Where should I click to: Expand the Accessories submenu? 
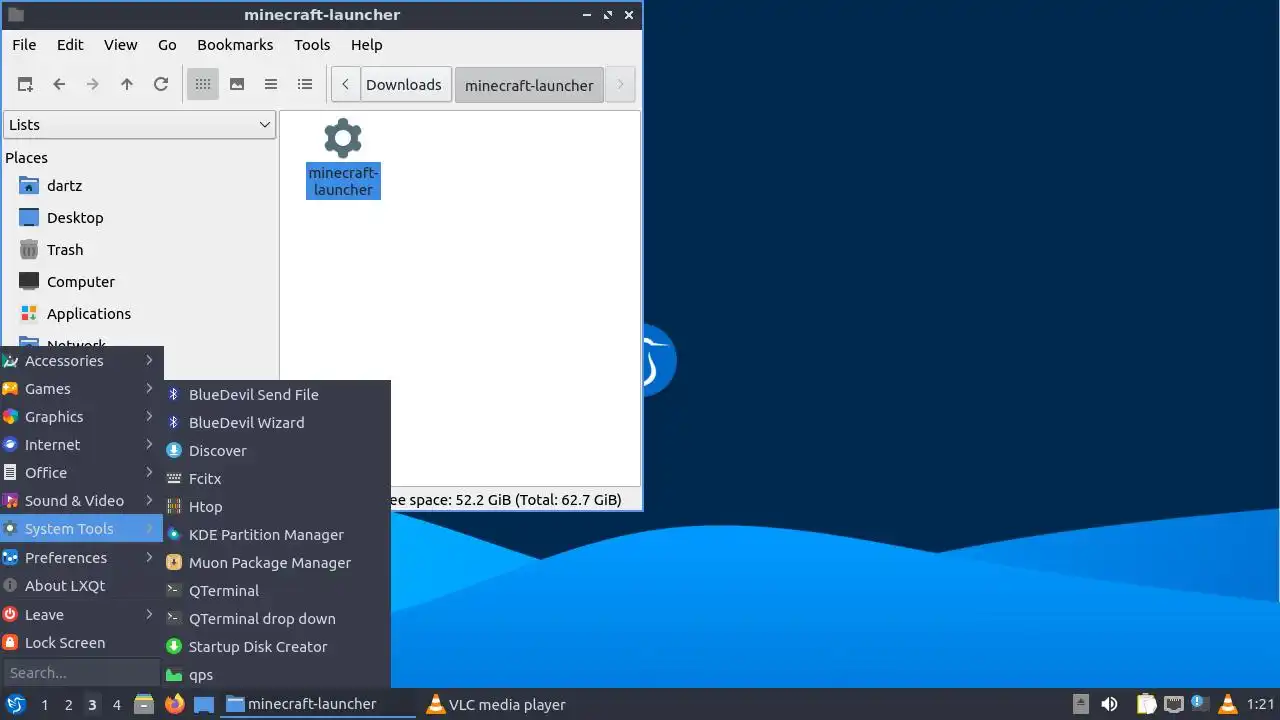(x=81, y=361)
